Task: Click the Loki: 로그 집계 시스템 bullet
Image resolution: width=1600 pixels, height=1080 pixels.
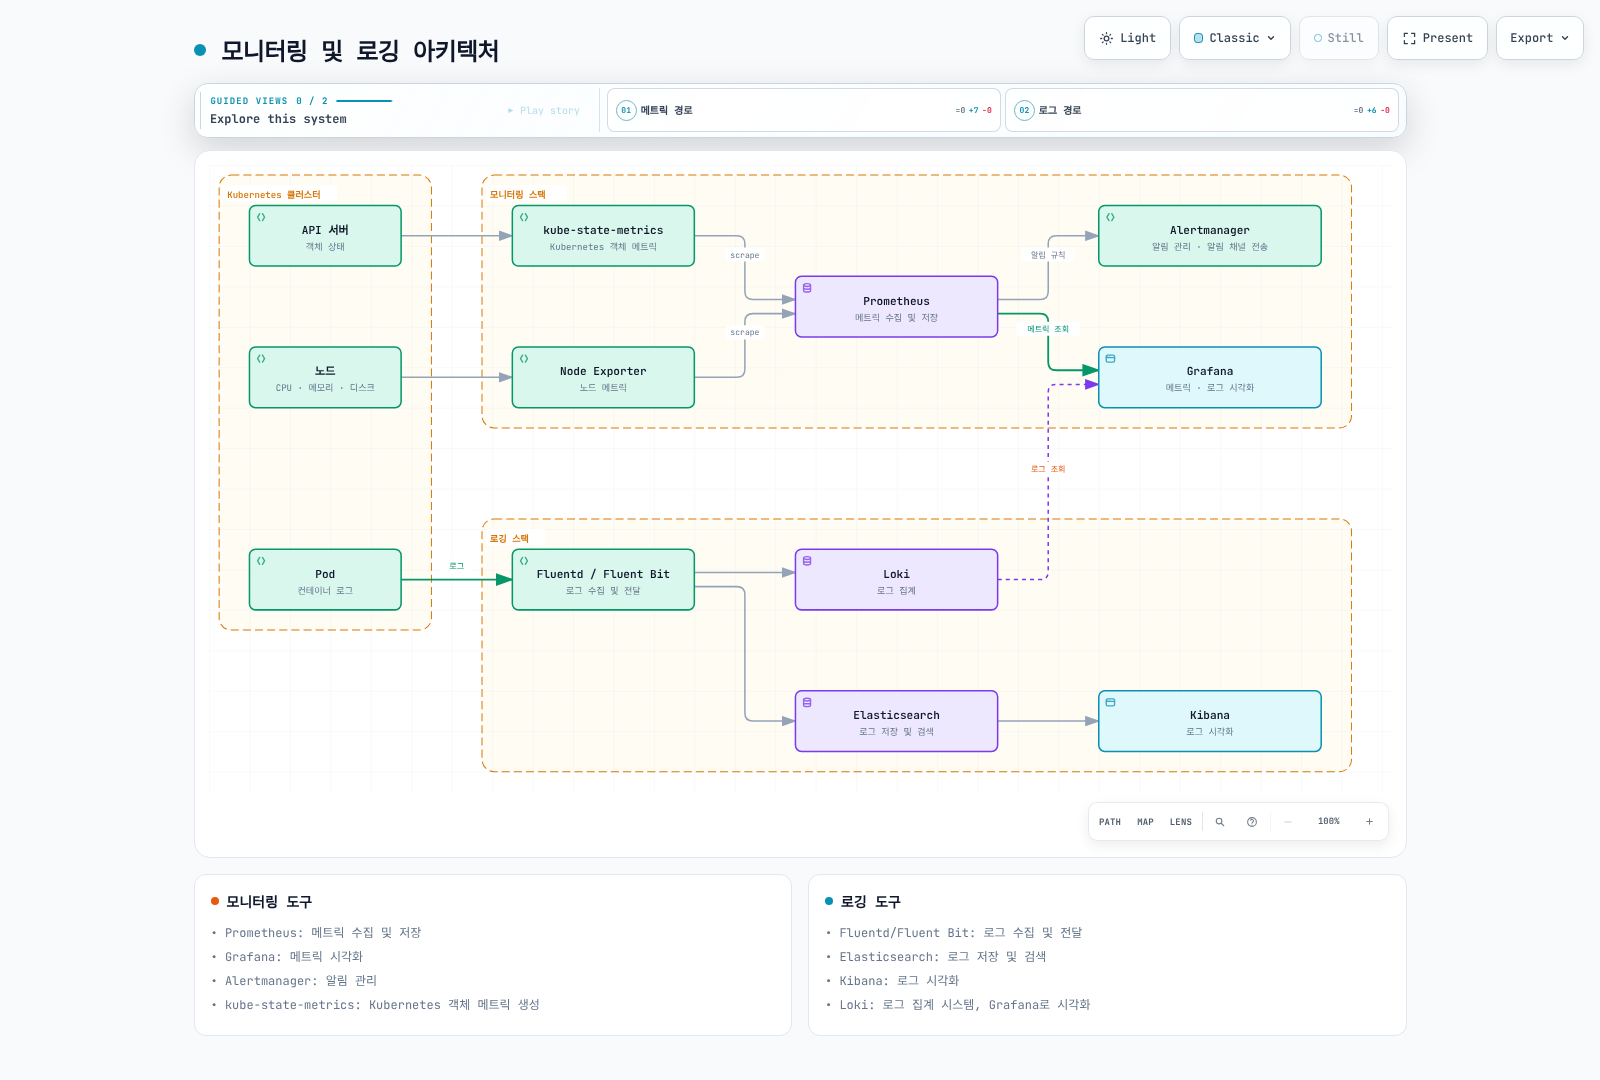Action: [965, 1005]
